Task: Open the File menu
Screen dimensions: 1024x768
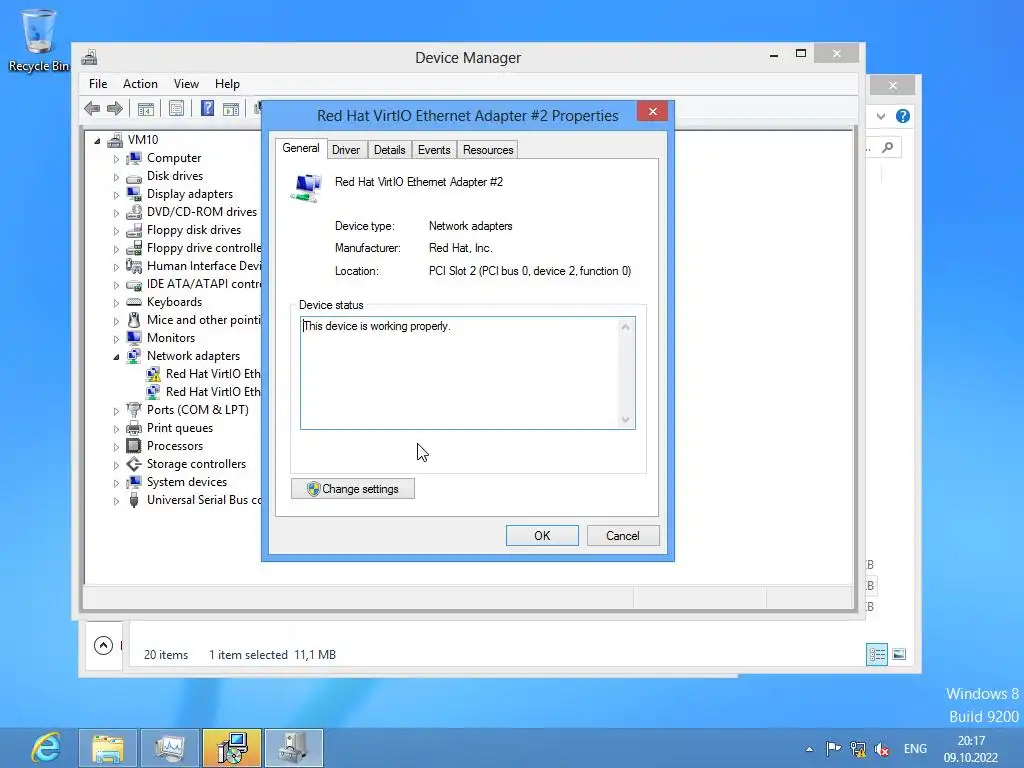Action: [x=98, y=84]
